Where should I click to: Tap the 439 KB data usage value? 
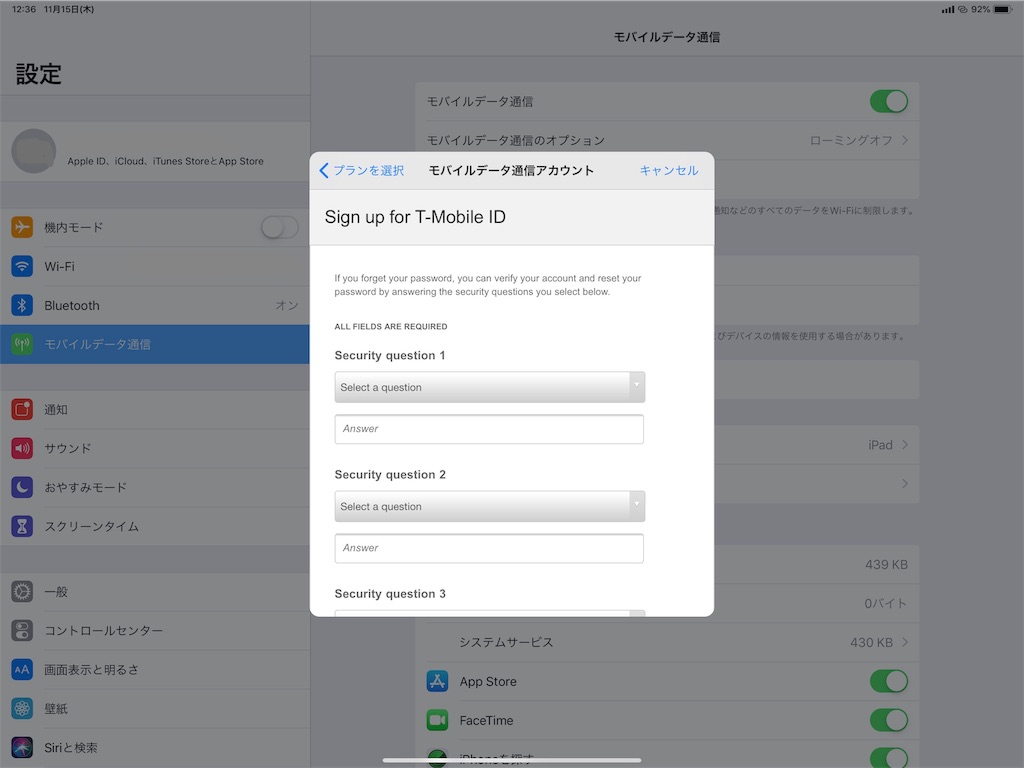click(x=886, y=564)
